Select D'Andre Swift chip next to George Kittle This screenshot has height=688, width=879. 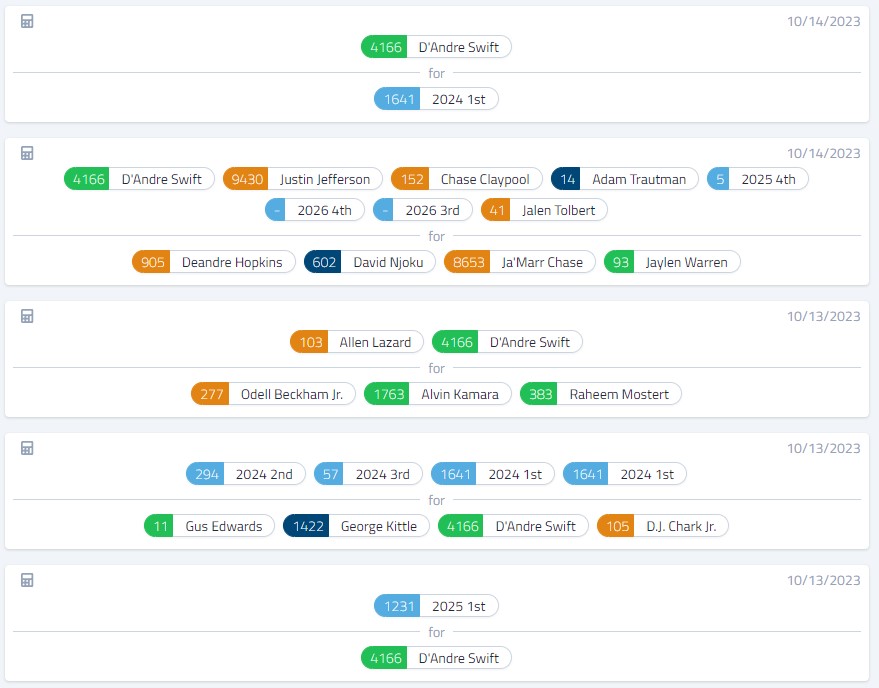point(513,526)
